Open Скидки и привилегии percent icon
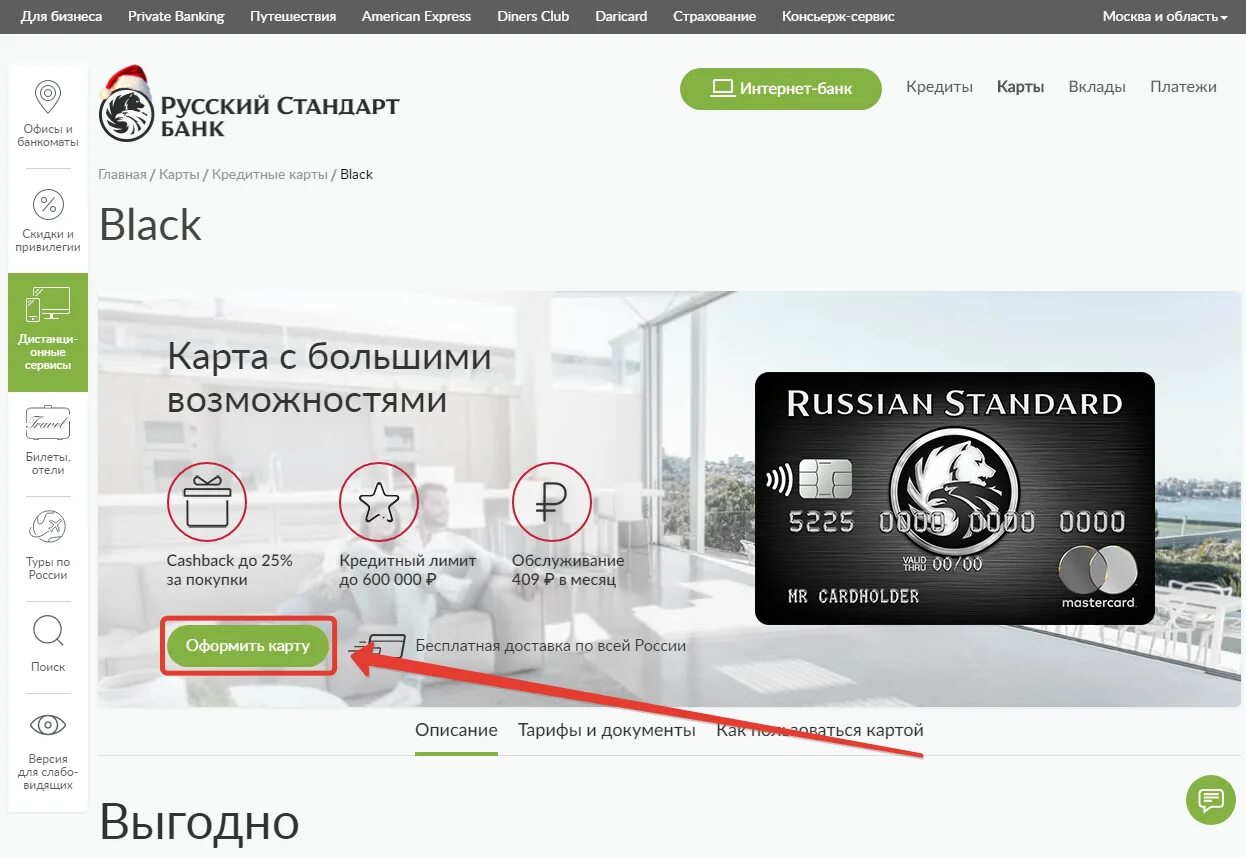 48,206
